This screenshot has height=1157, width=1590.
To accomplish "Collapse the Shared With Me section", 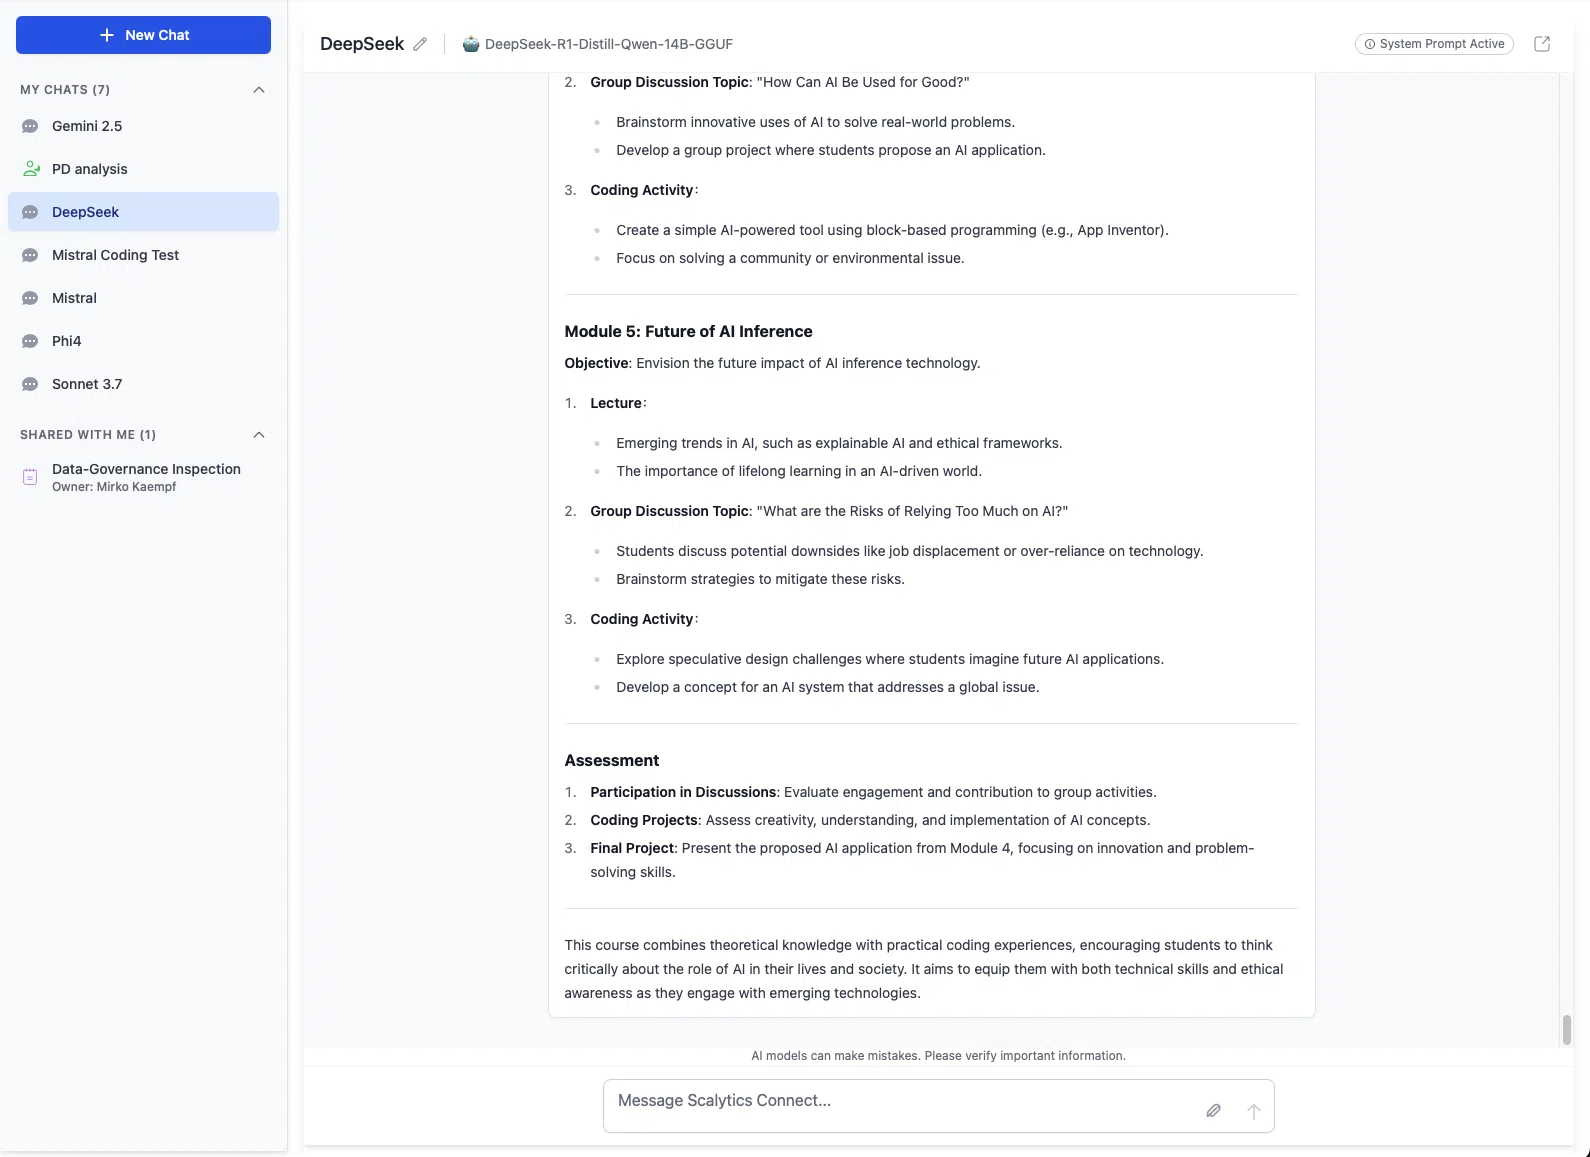I will pyautogui.click(x=259, y=435).
